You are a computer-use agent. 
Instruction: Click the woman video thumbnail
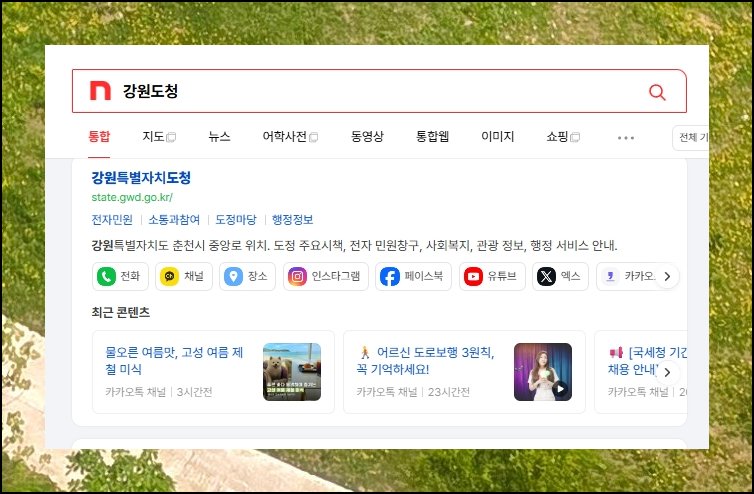[543, 372]
